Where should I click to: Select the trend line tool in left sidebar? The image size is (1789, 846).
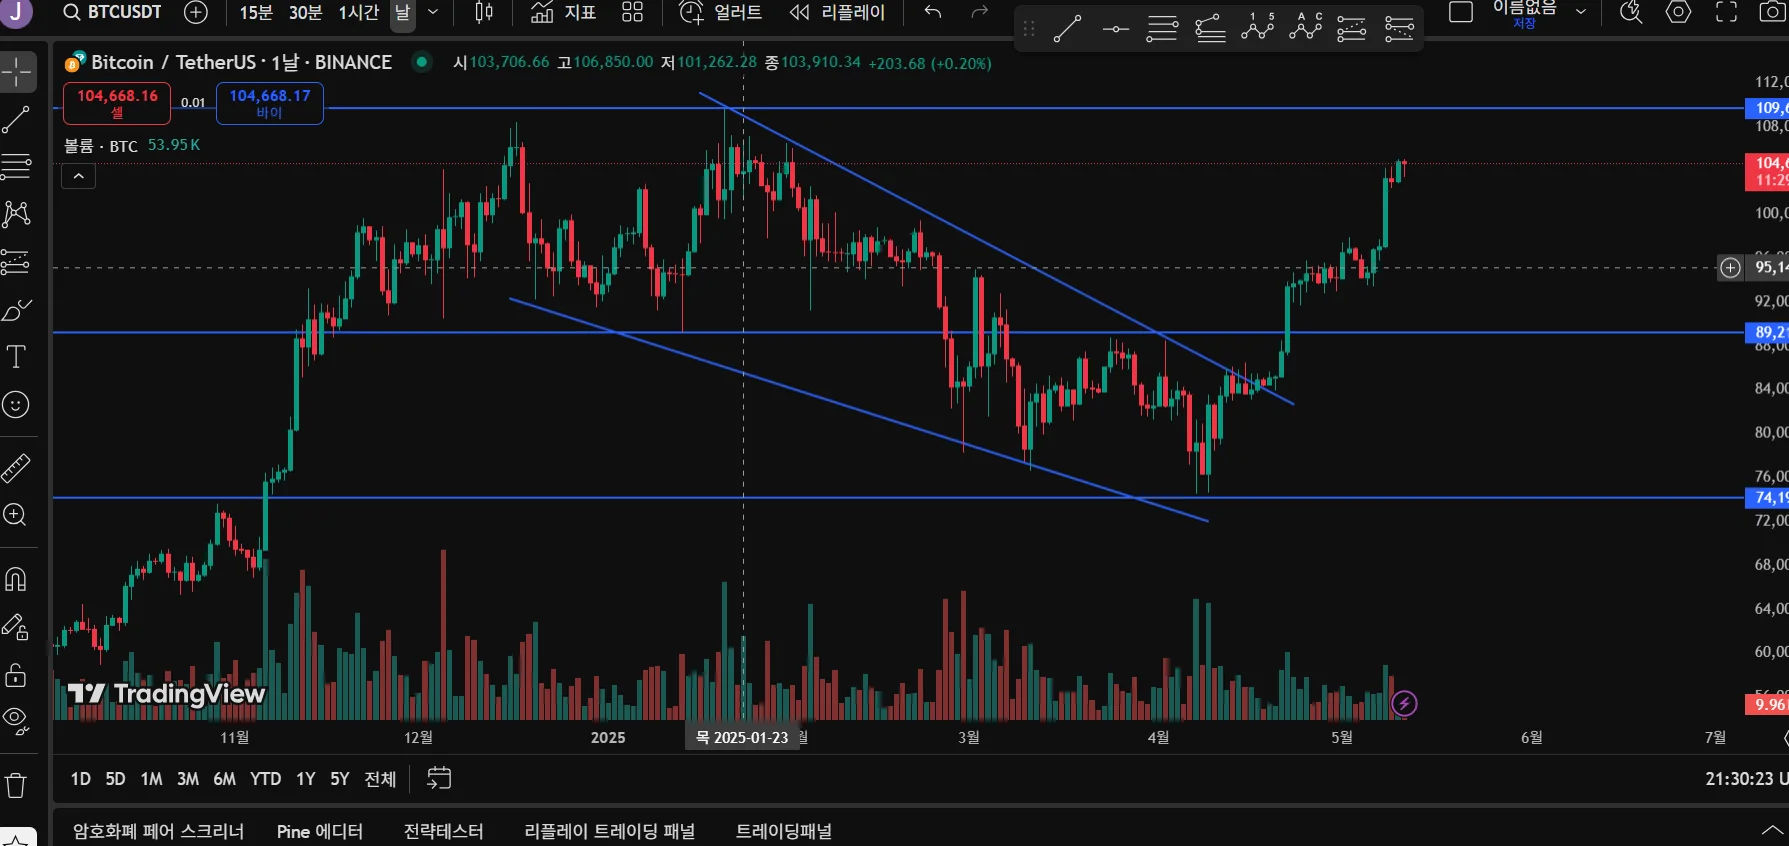17,120
